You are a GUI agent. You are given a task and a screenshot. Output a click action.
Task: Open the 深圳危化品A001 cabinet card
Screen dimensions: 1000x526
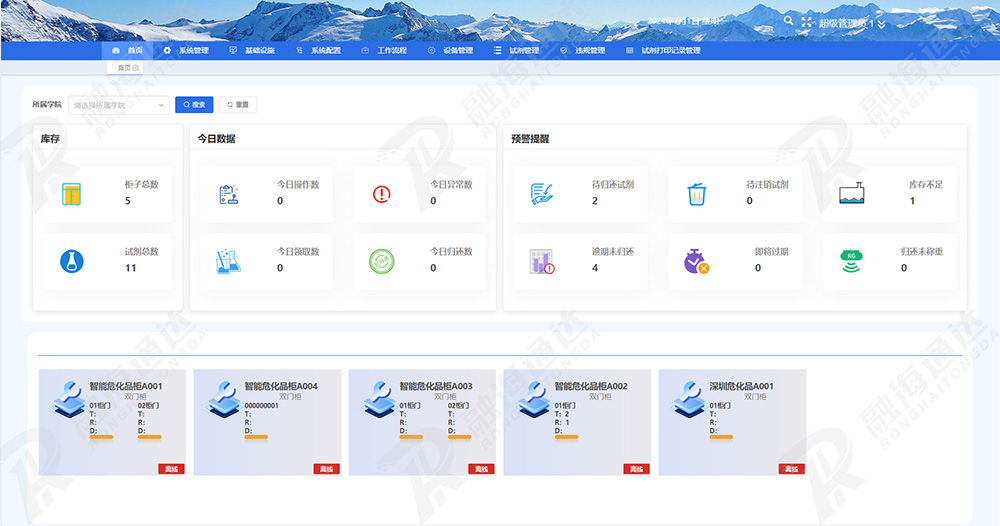(x=732, y=423)
